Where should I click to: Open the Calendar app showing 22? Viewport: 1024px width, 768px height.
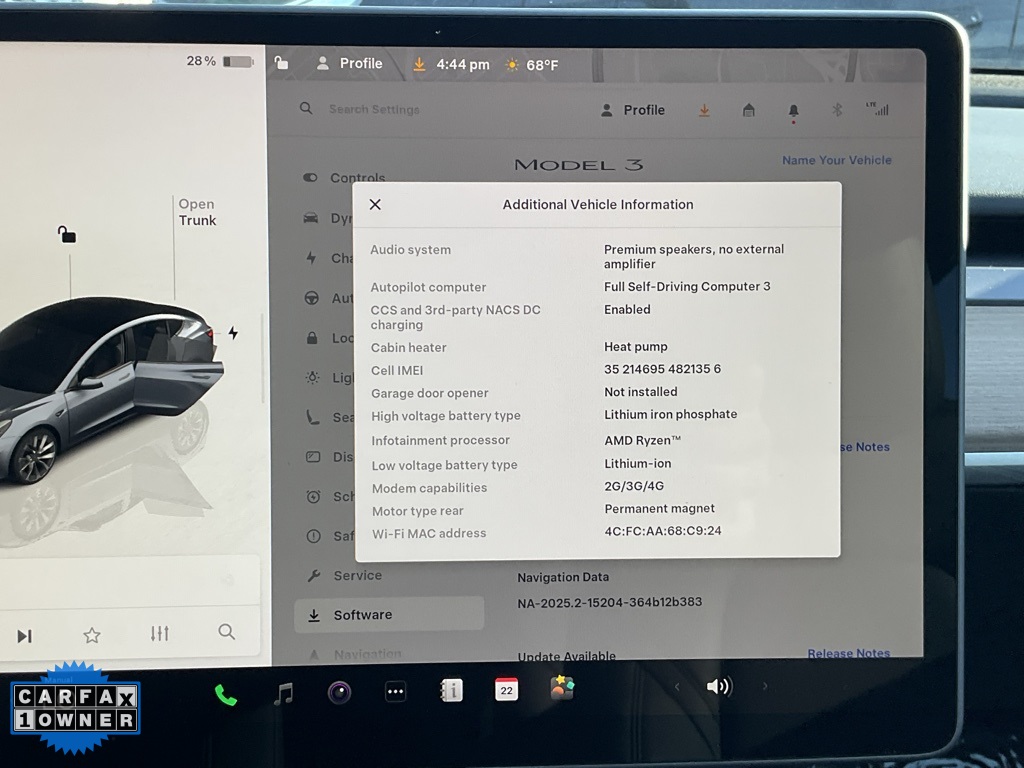coord(507,690)
